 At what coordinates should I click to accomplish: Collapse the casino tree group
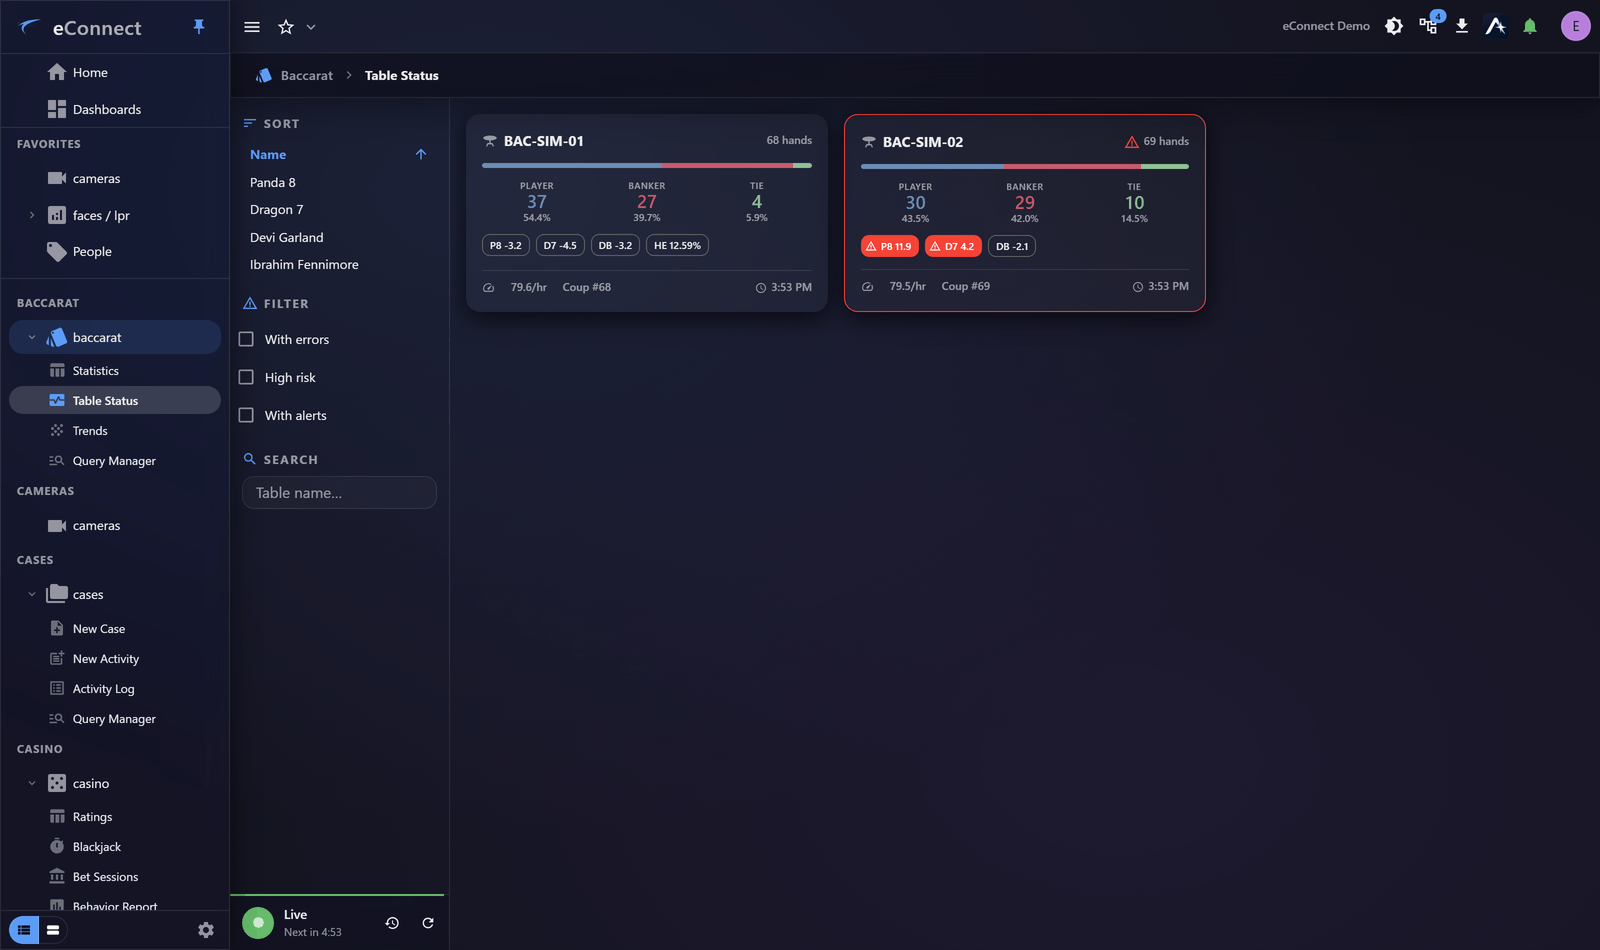click(32, 783)
